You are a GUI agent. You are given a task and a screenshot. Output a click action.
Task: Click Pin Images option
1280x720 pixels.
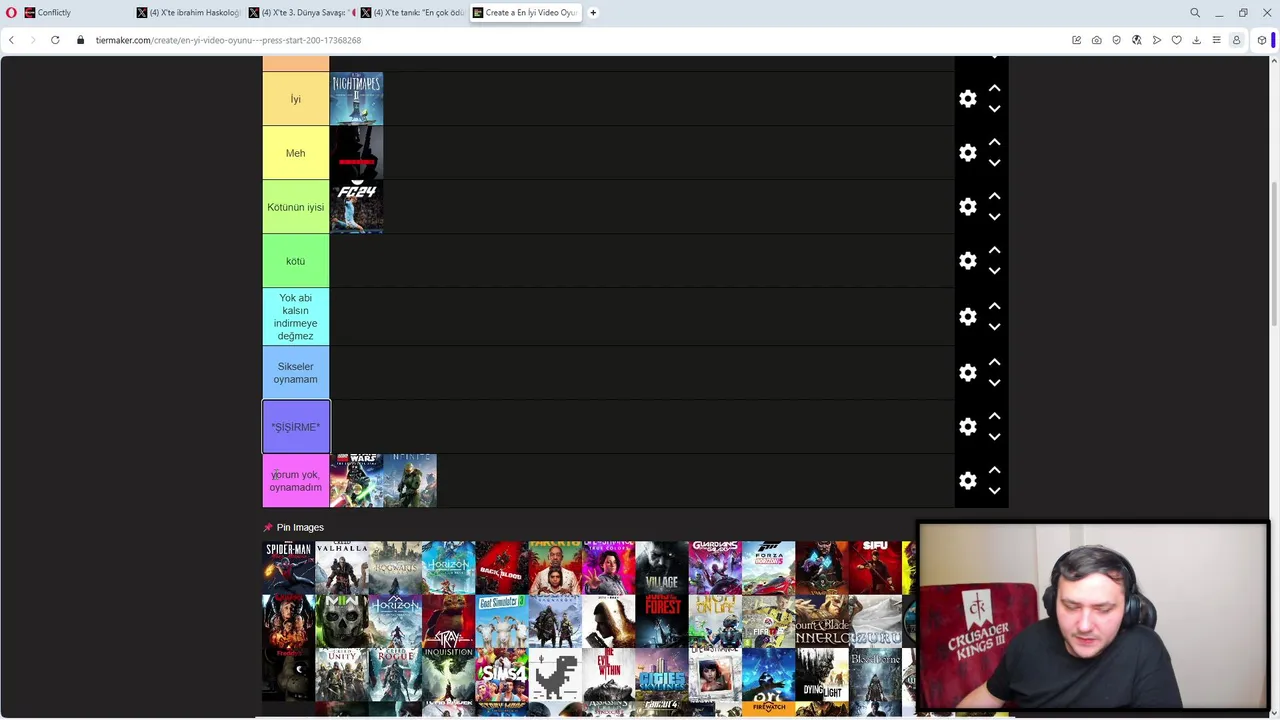tap(293, 527)
